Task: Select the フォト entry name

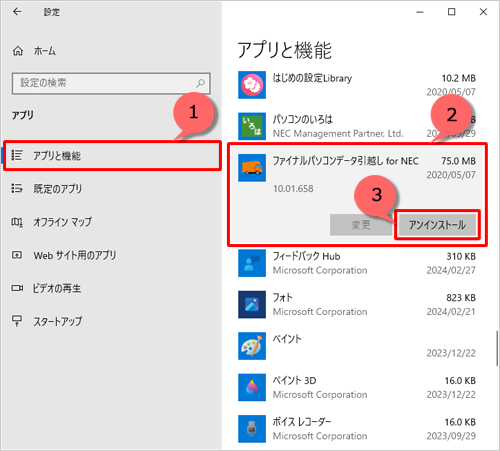Action: click(283, 298)
